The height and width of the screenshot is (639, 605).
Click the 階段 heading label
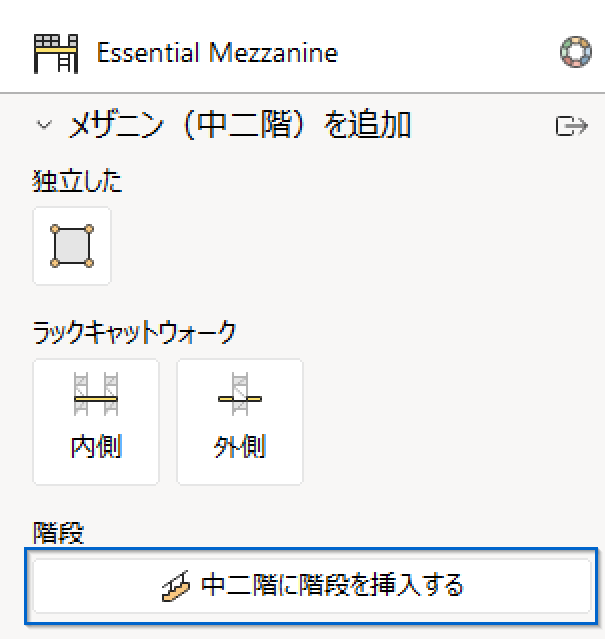[x=58, y=532]
